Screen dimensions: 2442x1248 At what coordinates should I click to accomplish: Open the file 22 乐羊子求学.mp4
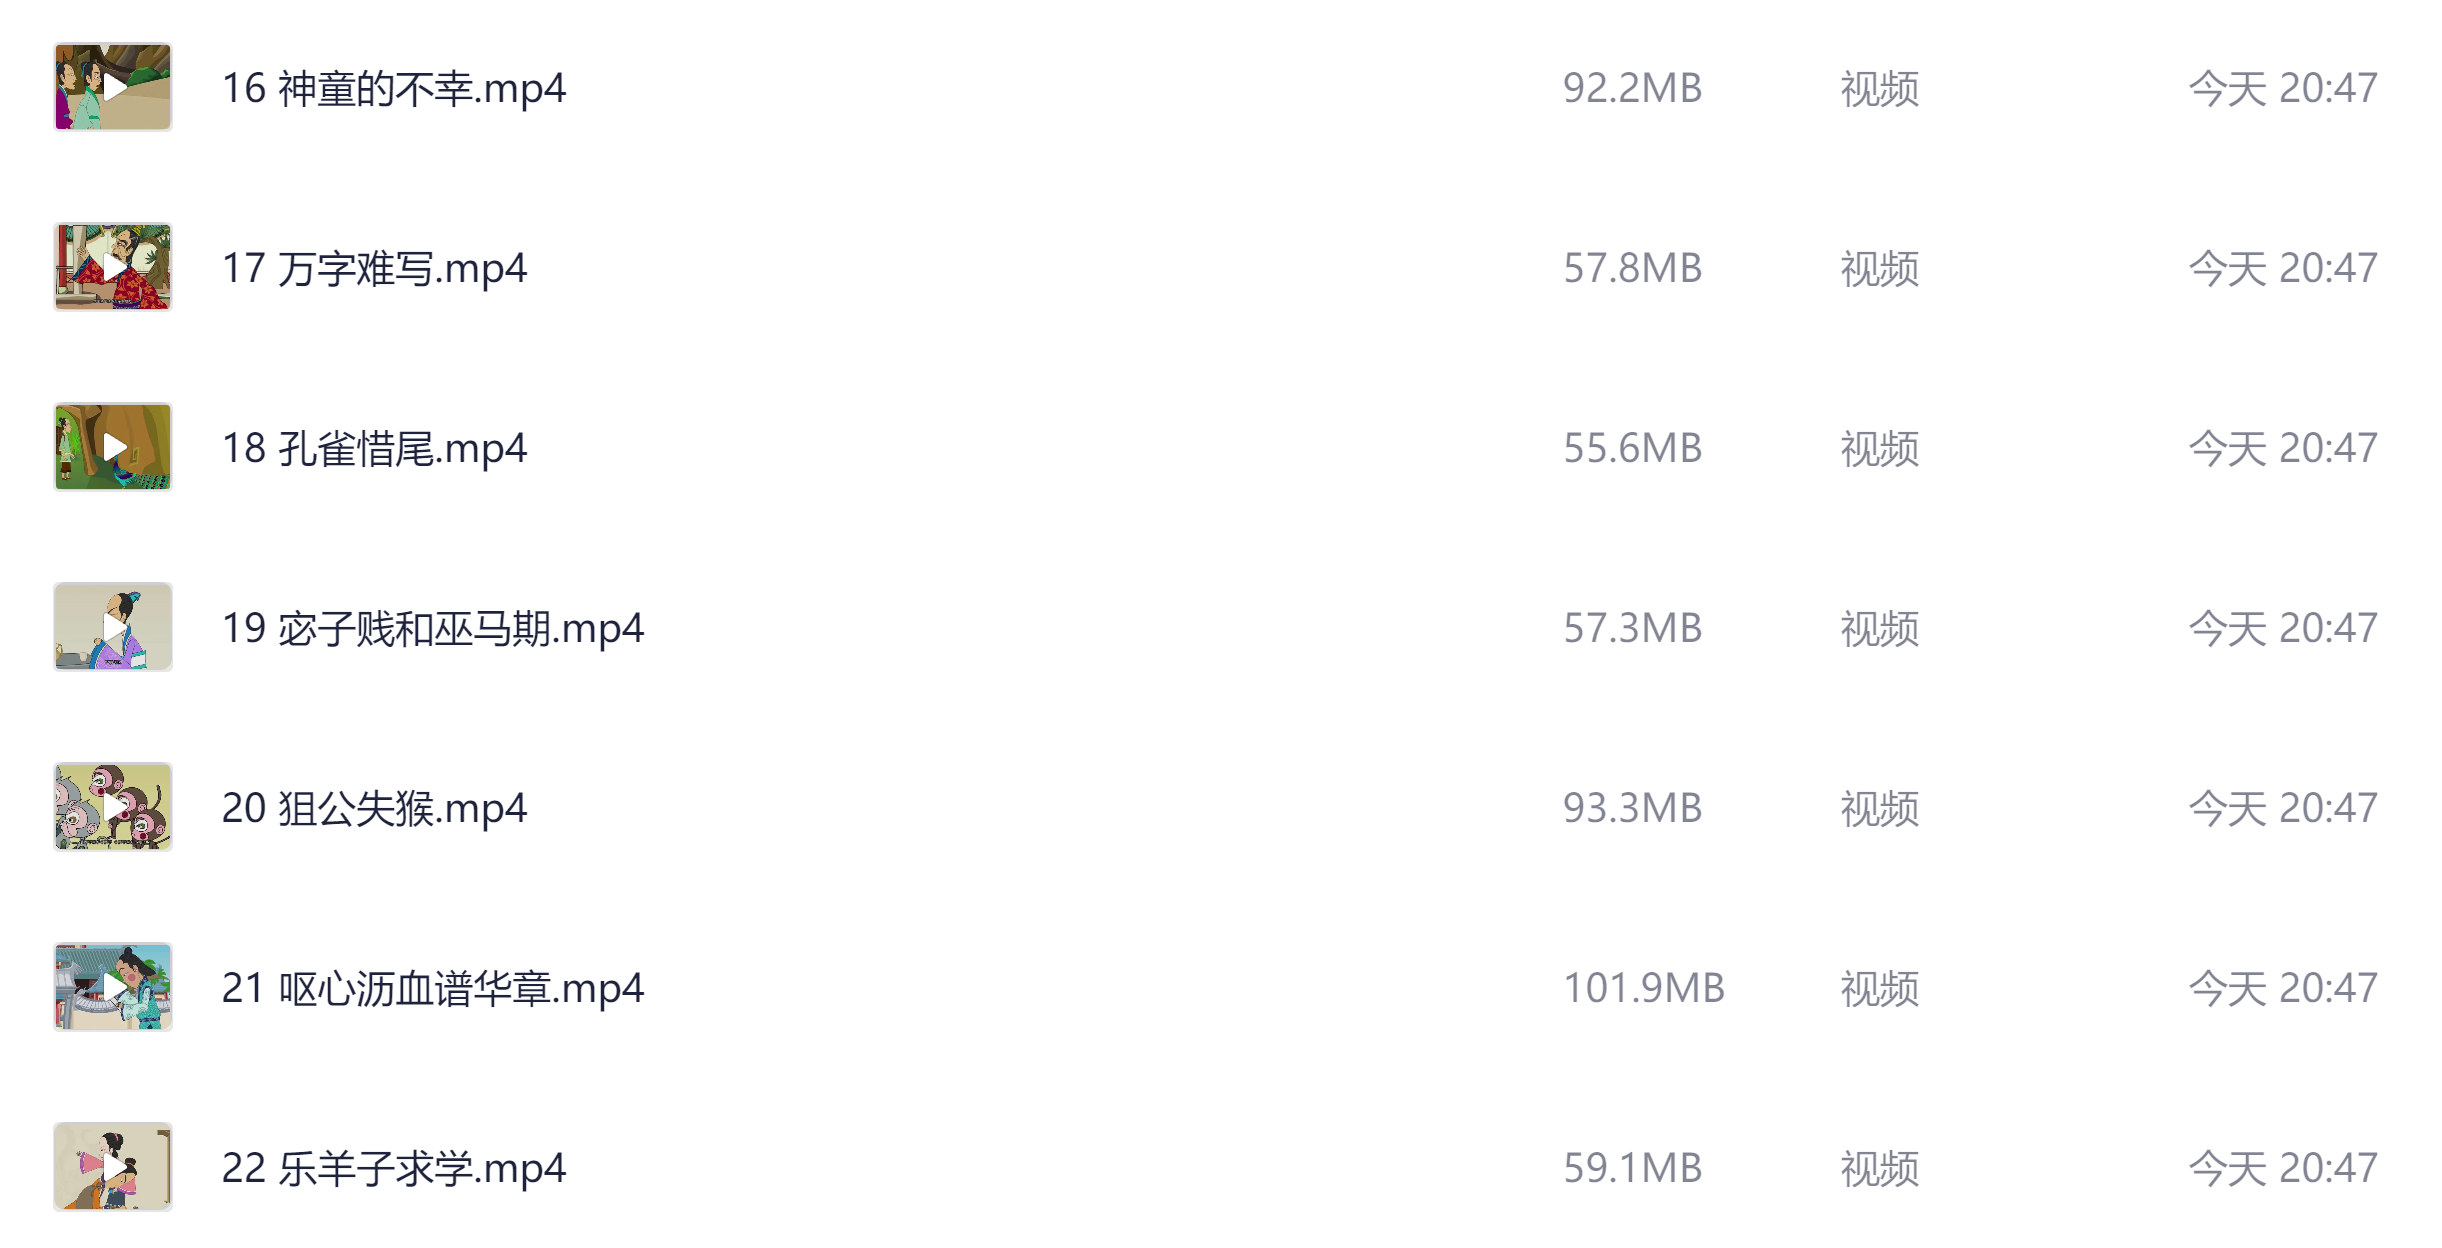396,1167
